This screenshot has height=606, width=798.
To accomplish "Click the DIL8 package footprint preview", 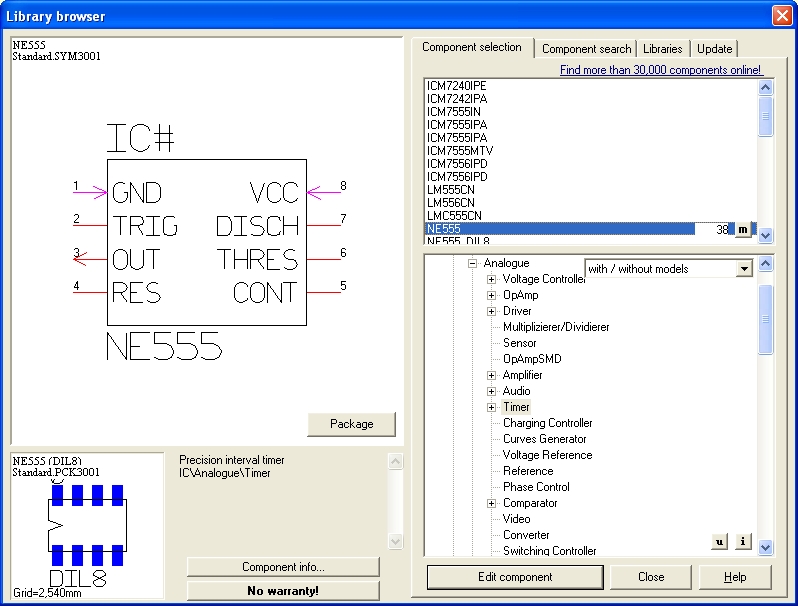I will pos(86,526).
